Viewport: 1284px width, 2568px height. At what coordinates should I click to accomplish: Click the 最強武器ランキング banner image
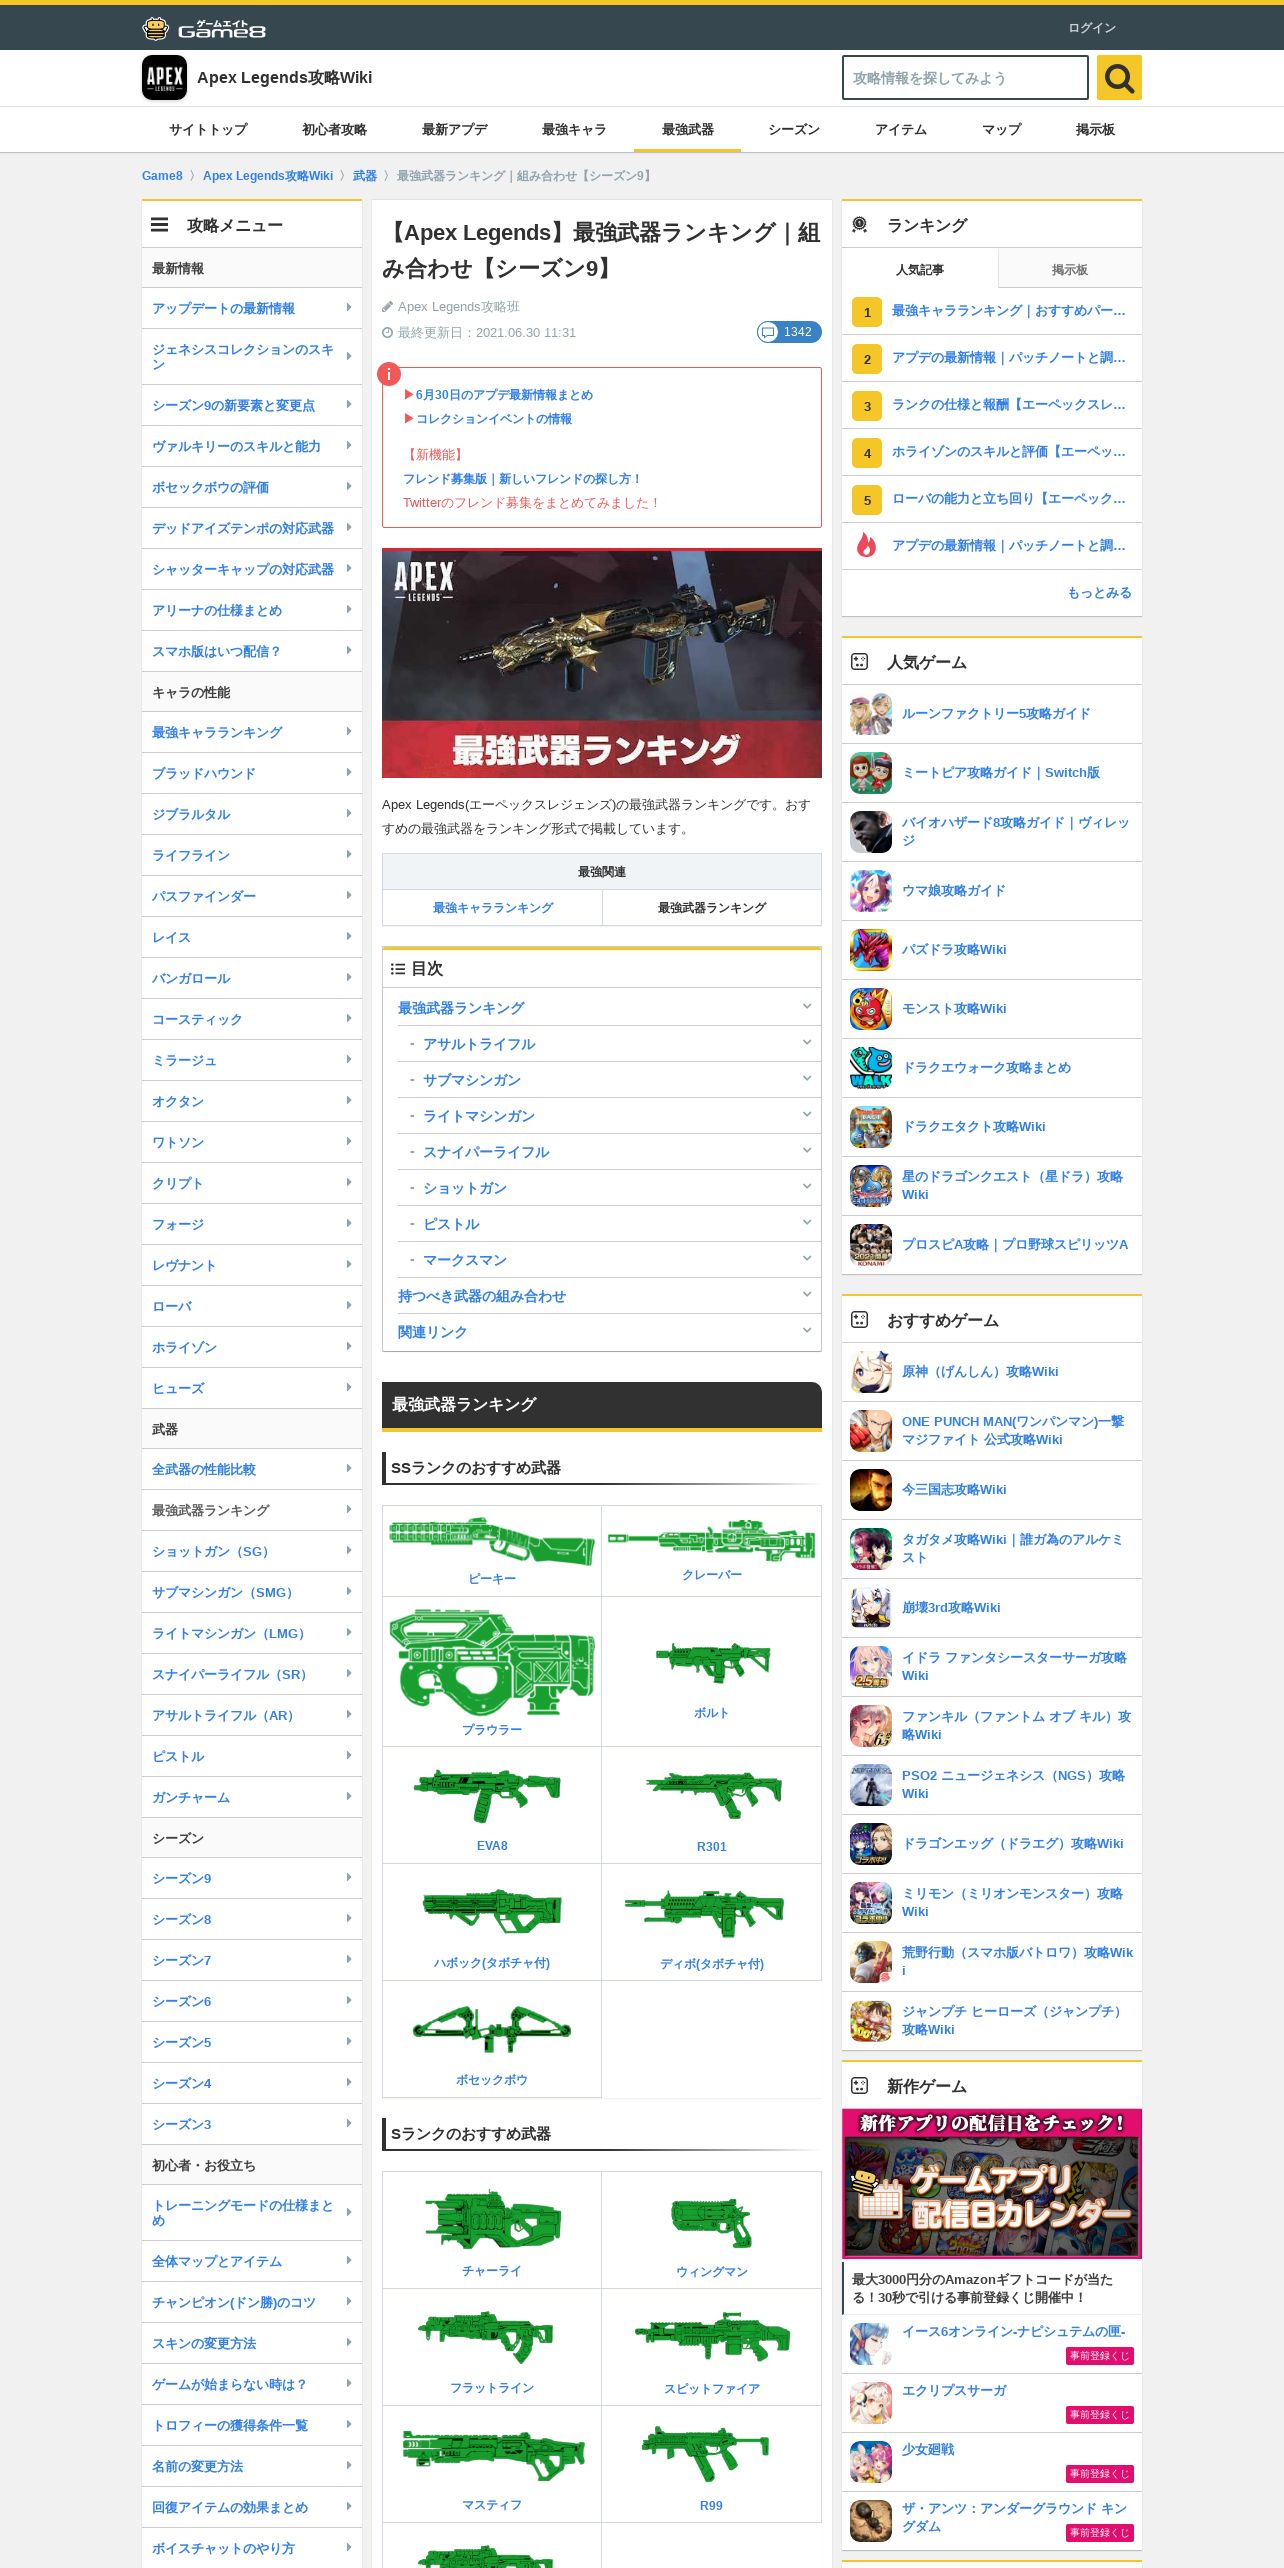pos(602,663)
